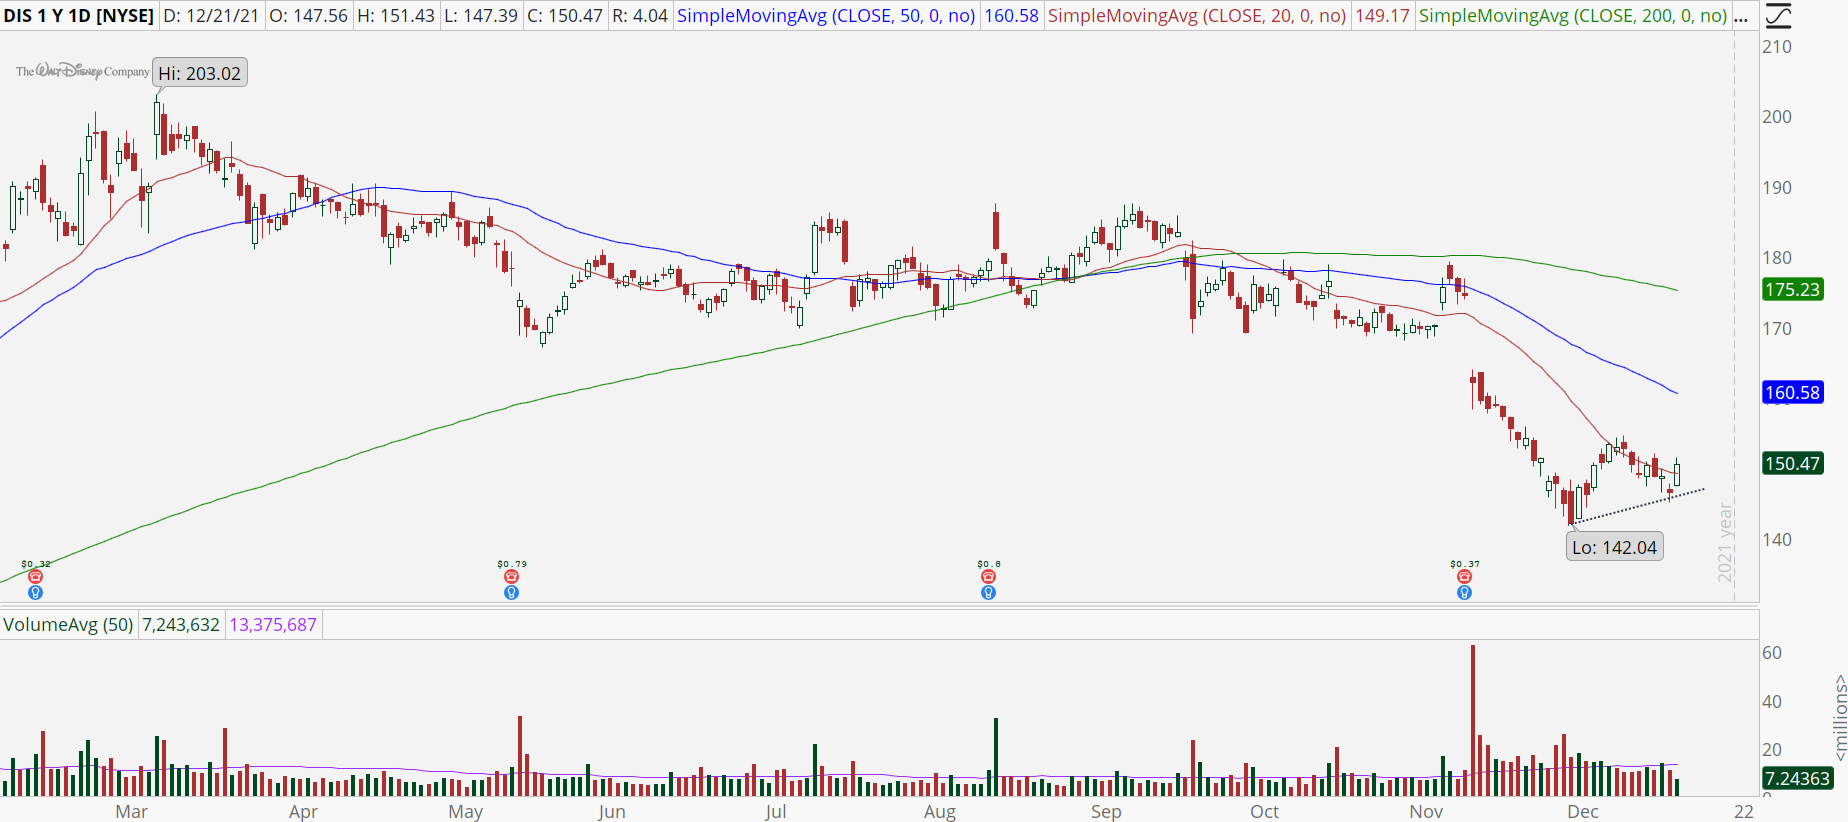Click the Nov label on the time axis
The image size is (1848, 822).
click(1426, 811)
